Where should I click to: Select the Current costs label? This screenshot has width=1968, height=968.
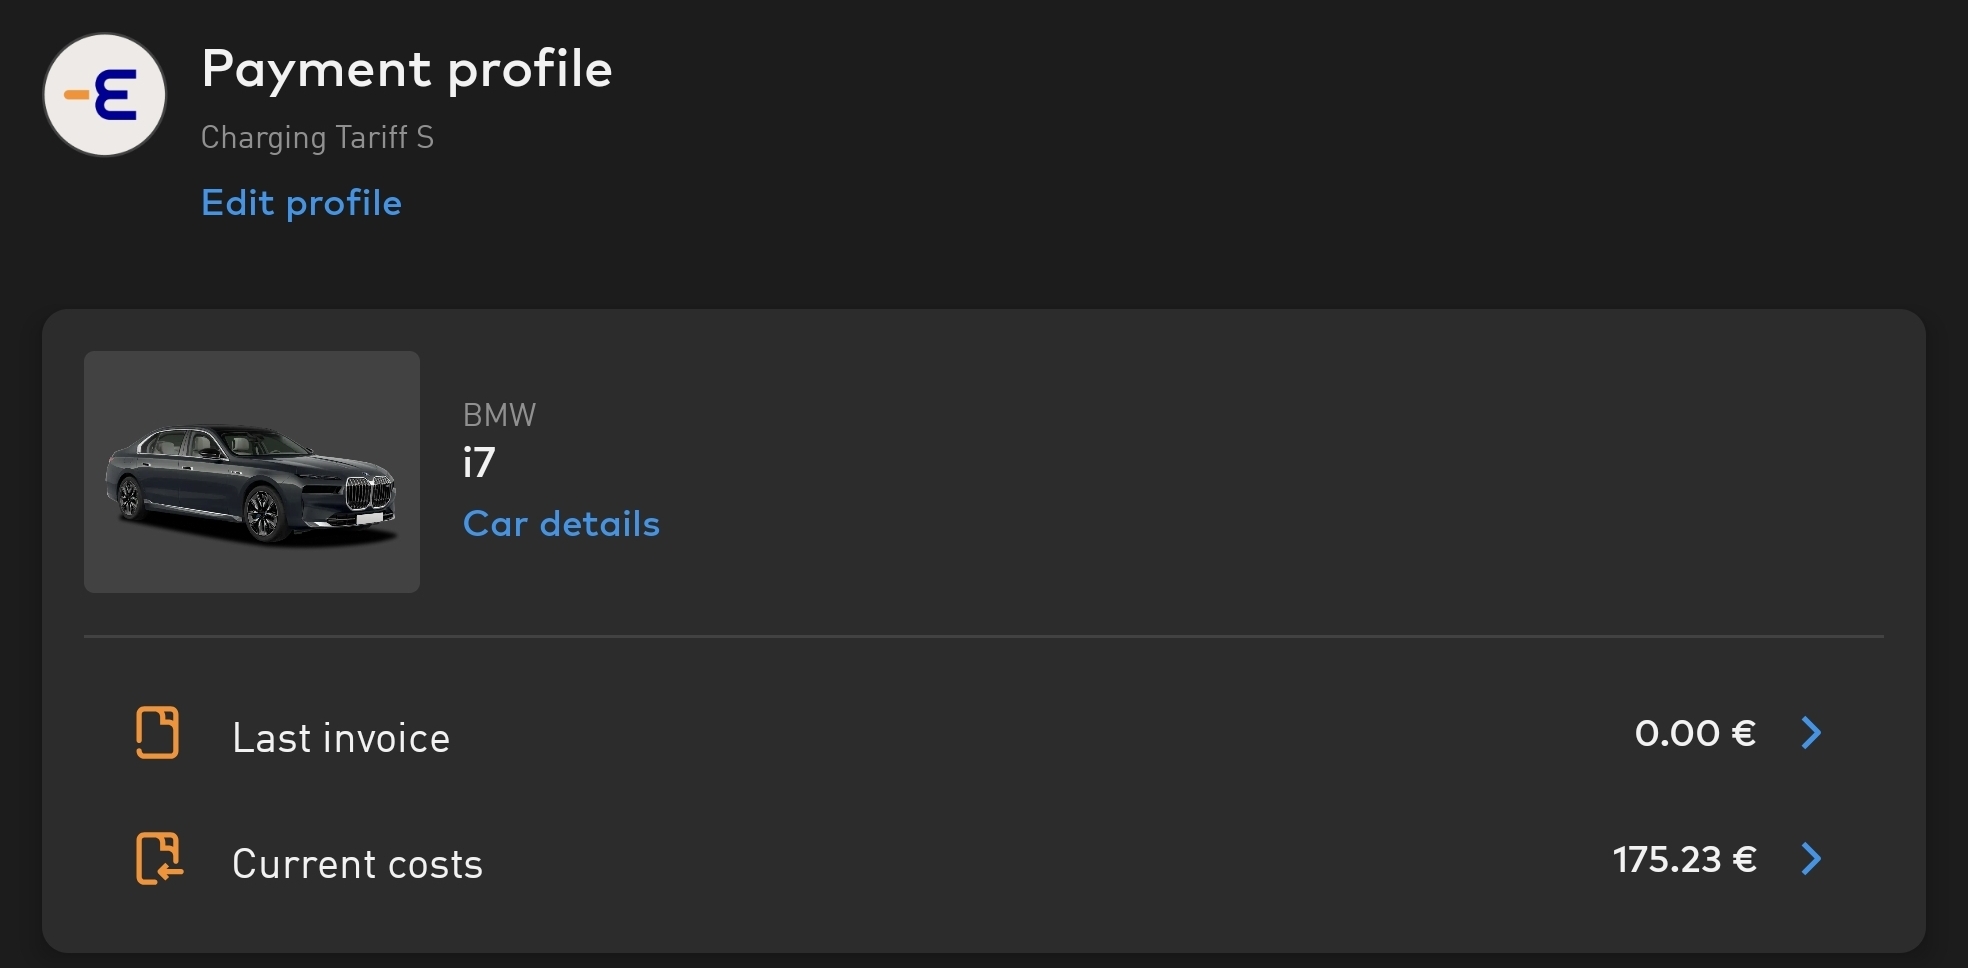coord(357,864)
